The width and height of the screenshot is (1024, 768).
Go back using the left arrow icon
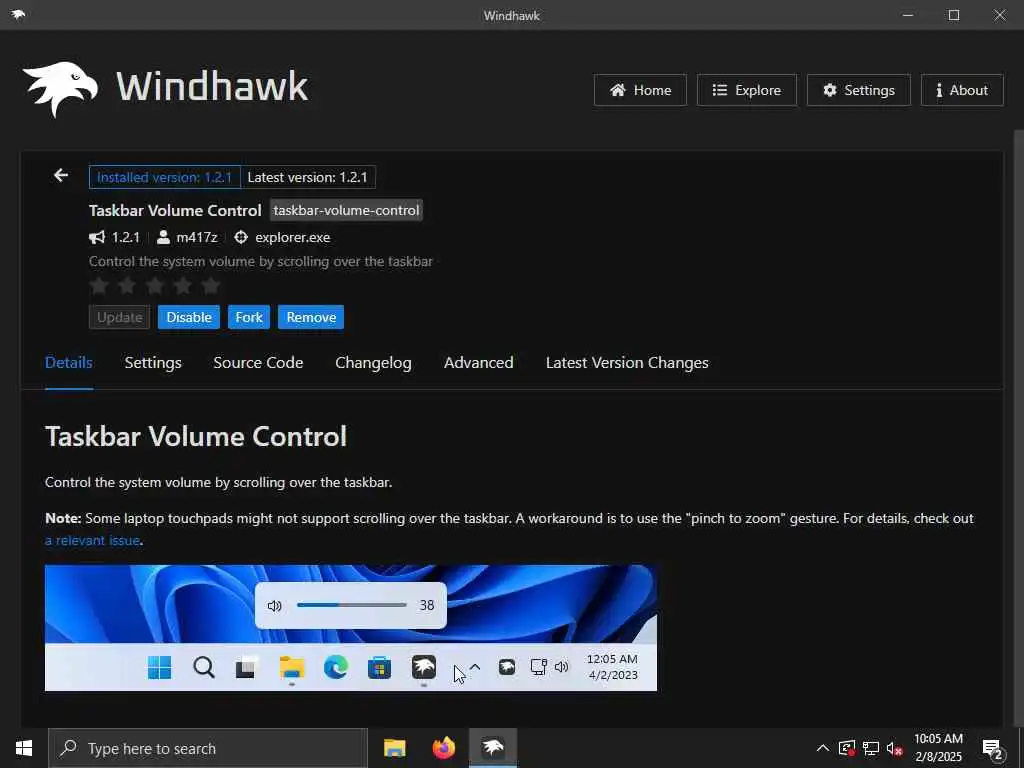61,175
